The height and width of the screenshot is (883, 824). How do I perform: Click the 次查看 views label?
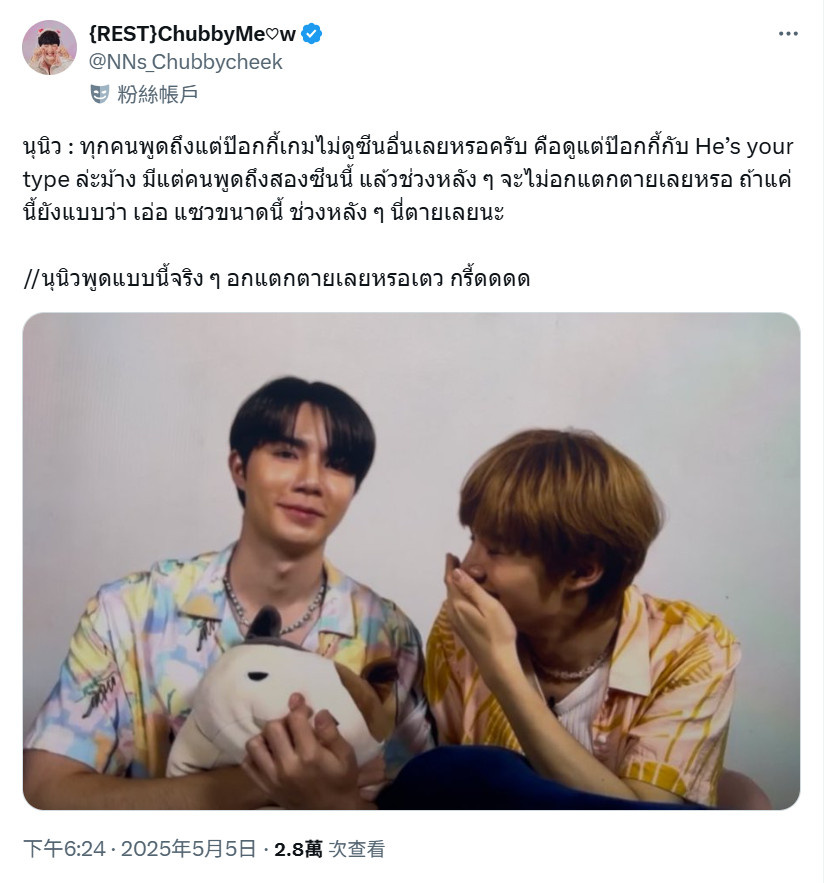tap(357, 849)
